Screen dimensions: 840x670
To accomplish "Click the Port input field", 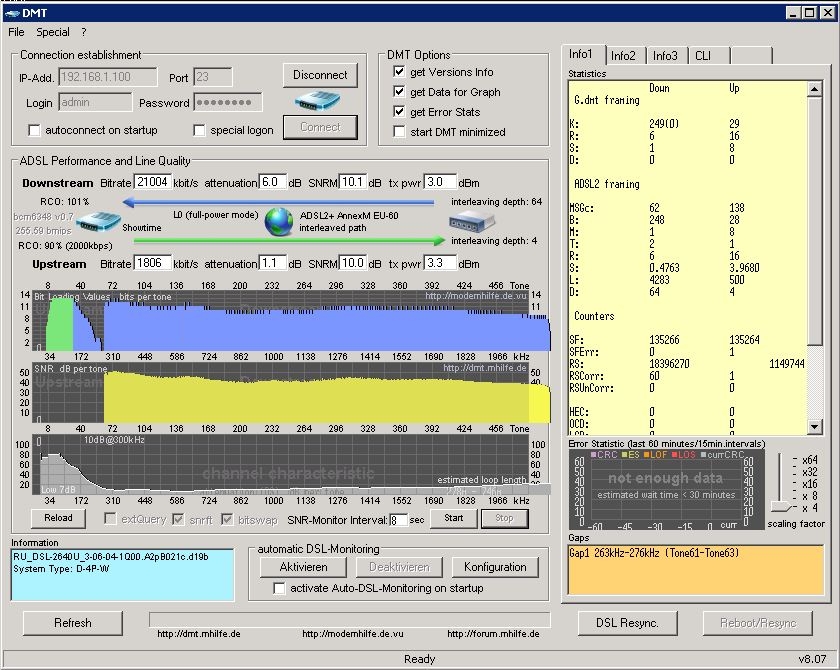I will (213, 77).
